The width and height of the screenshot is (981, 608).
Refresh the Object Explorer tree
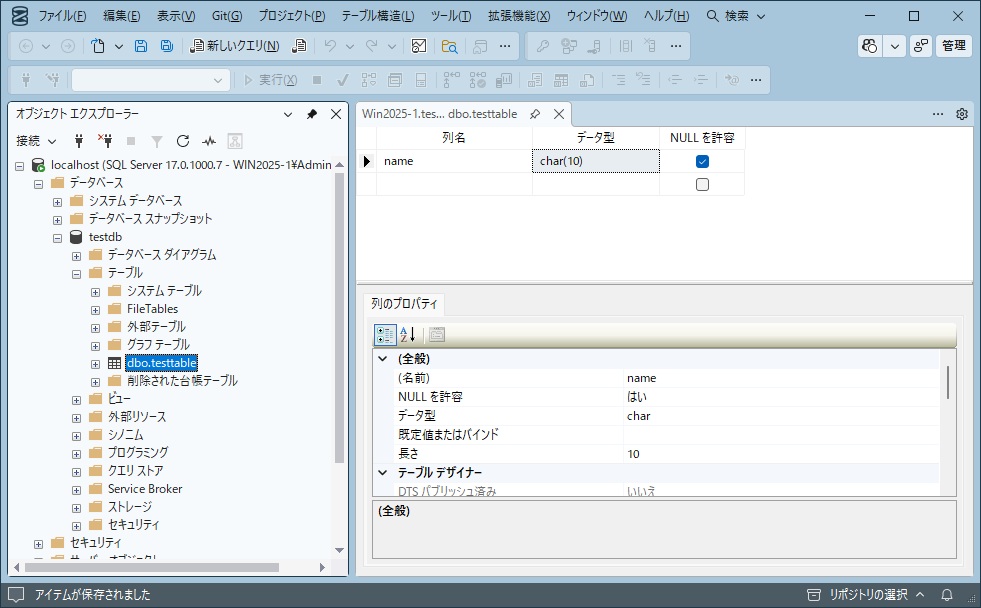point(183,141)
